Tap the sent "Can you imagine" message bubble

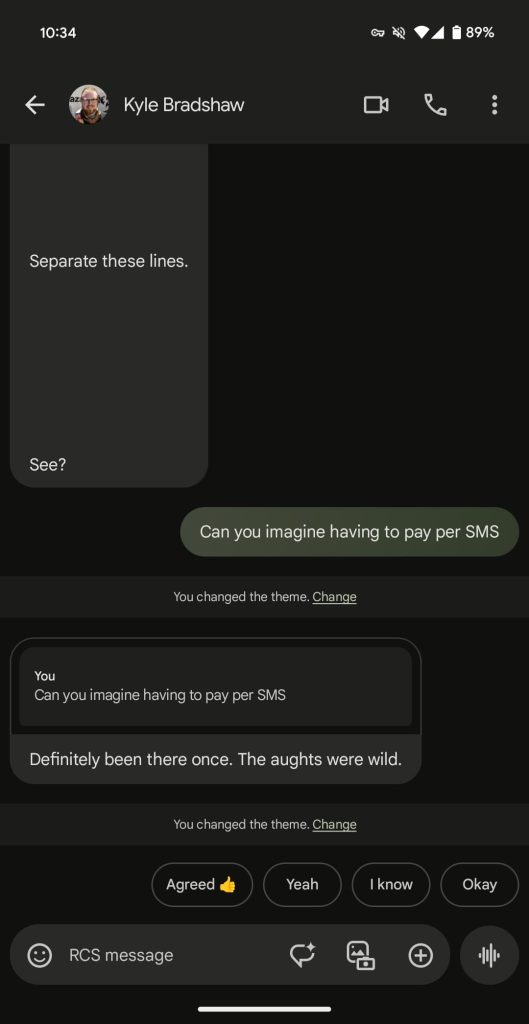349,532
